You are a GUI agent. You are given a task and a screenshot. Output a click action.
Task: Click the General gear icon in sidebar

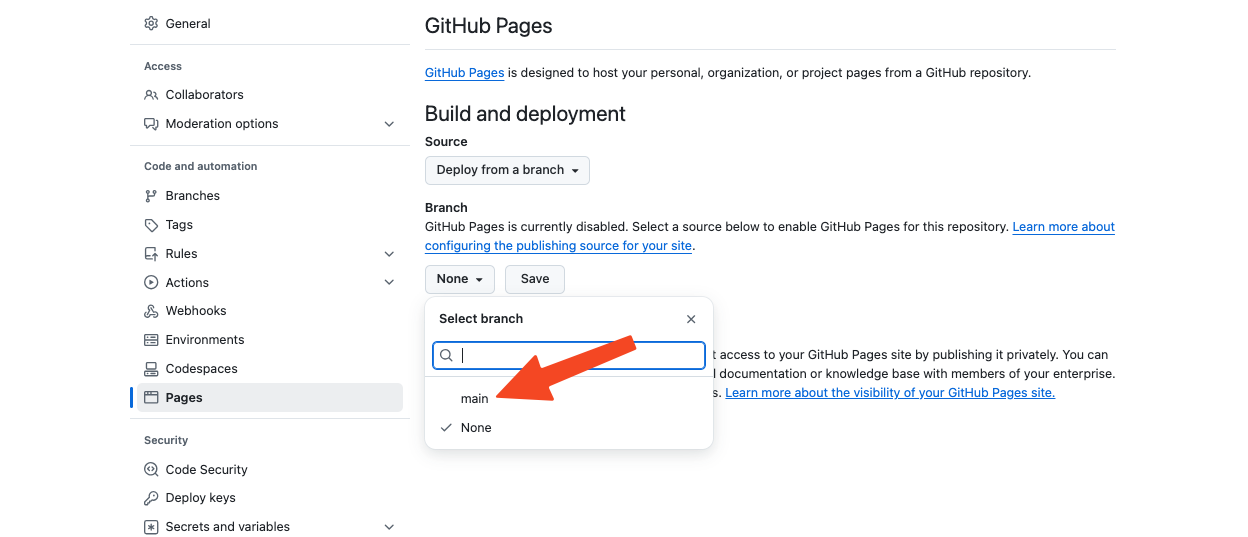point(151,23)
